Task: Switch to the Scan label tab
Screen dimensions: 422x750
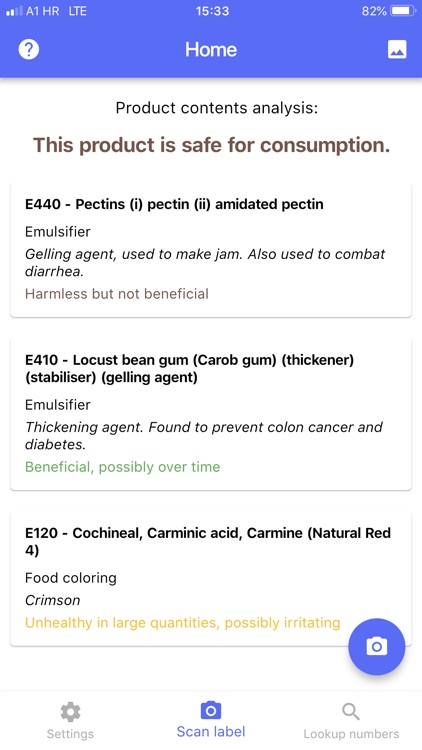Action: tap(211, 720)
